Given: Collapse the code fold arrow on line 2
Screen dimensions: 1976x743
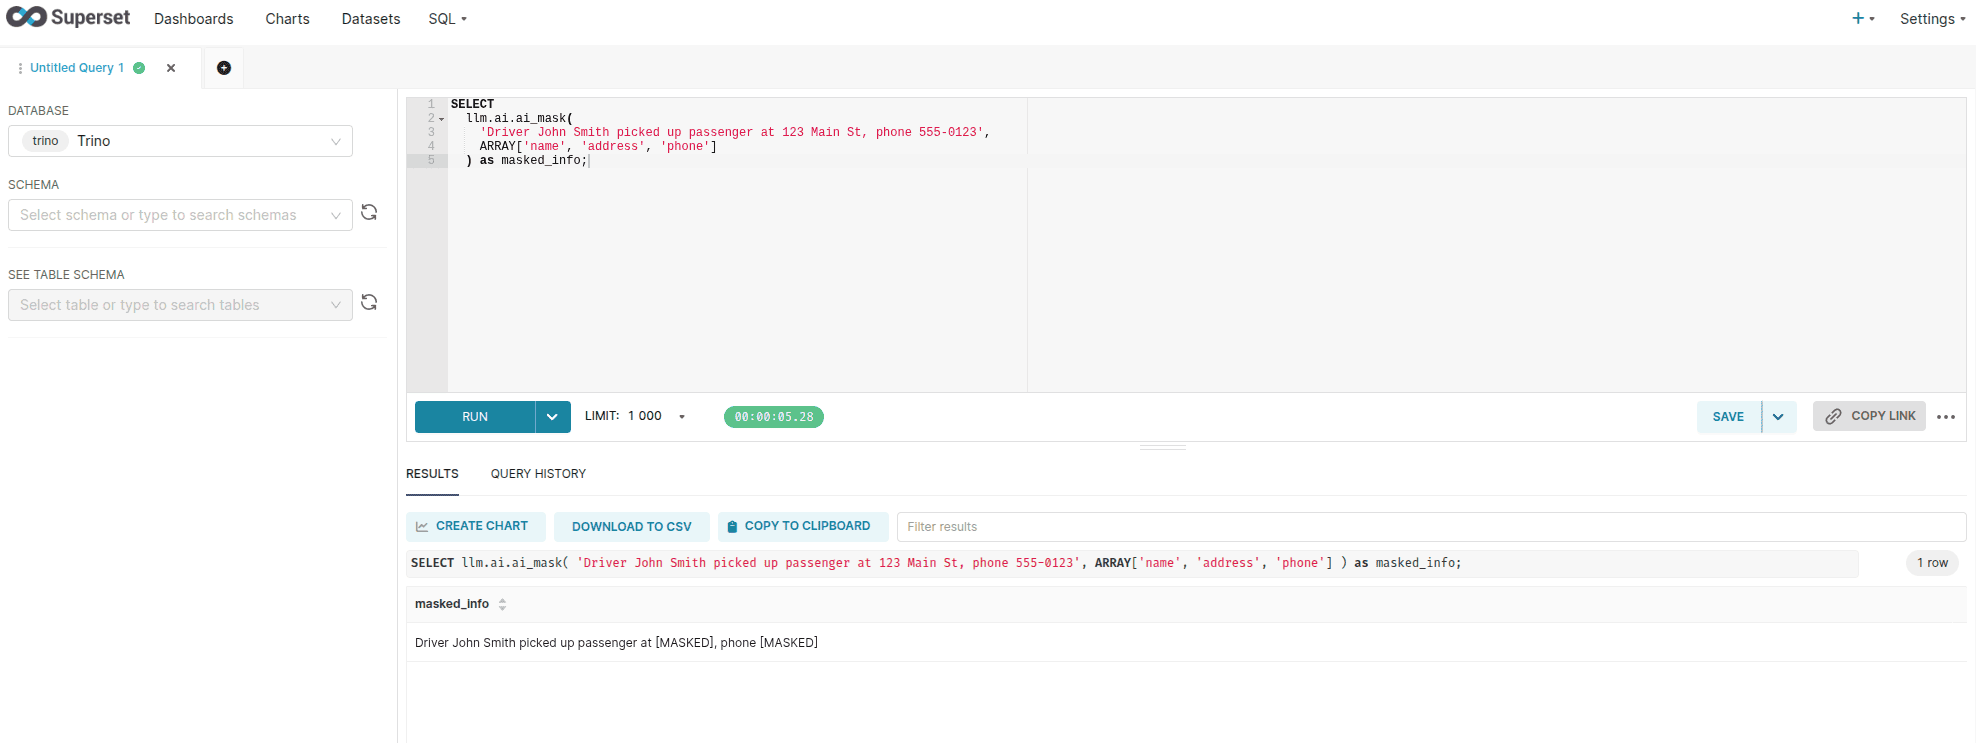Looking at the screenshot, I should coord(441,119).
